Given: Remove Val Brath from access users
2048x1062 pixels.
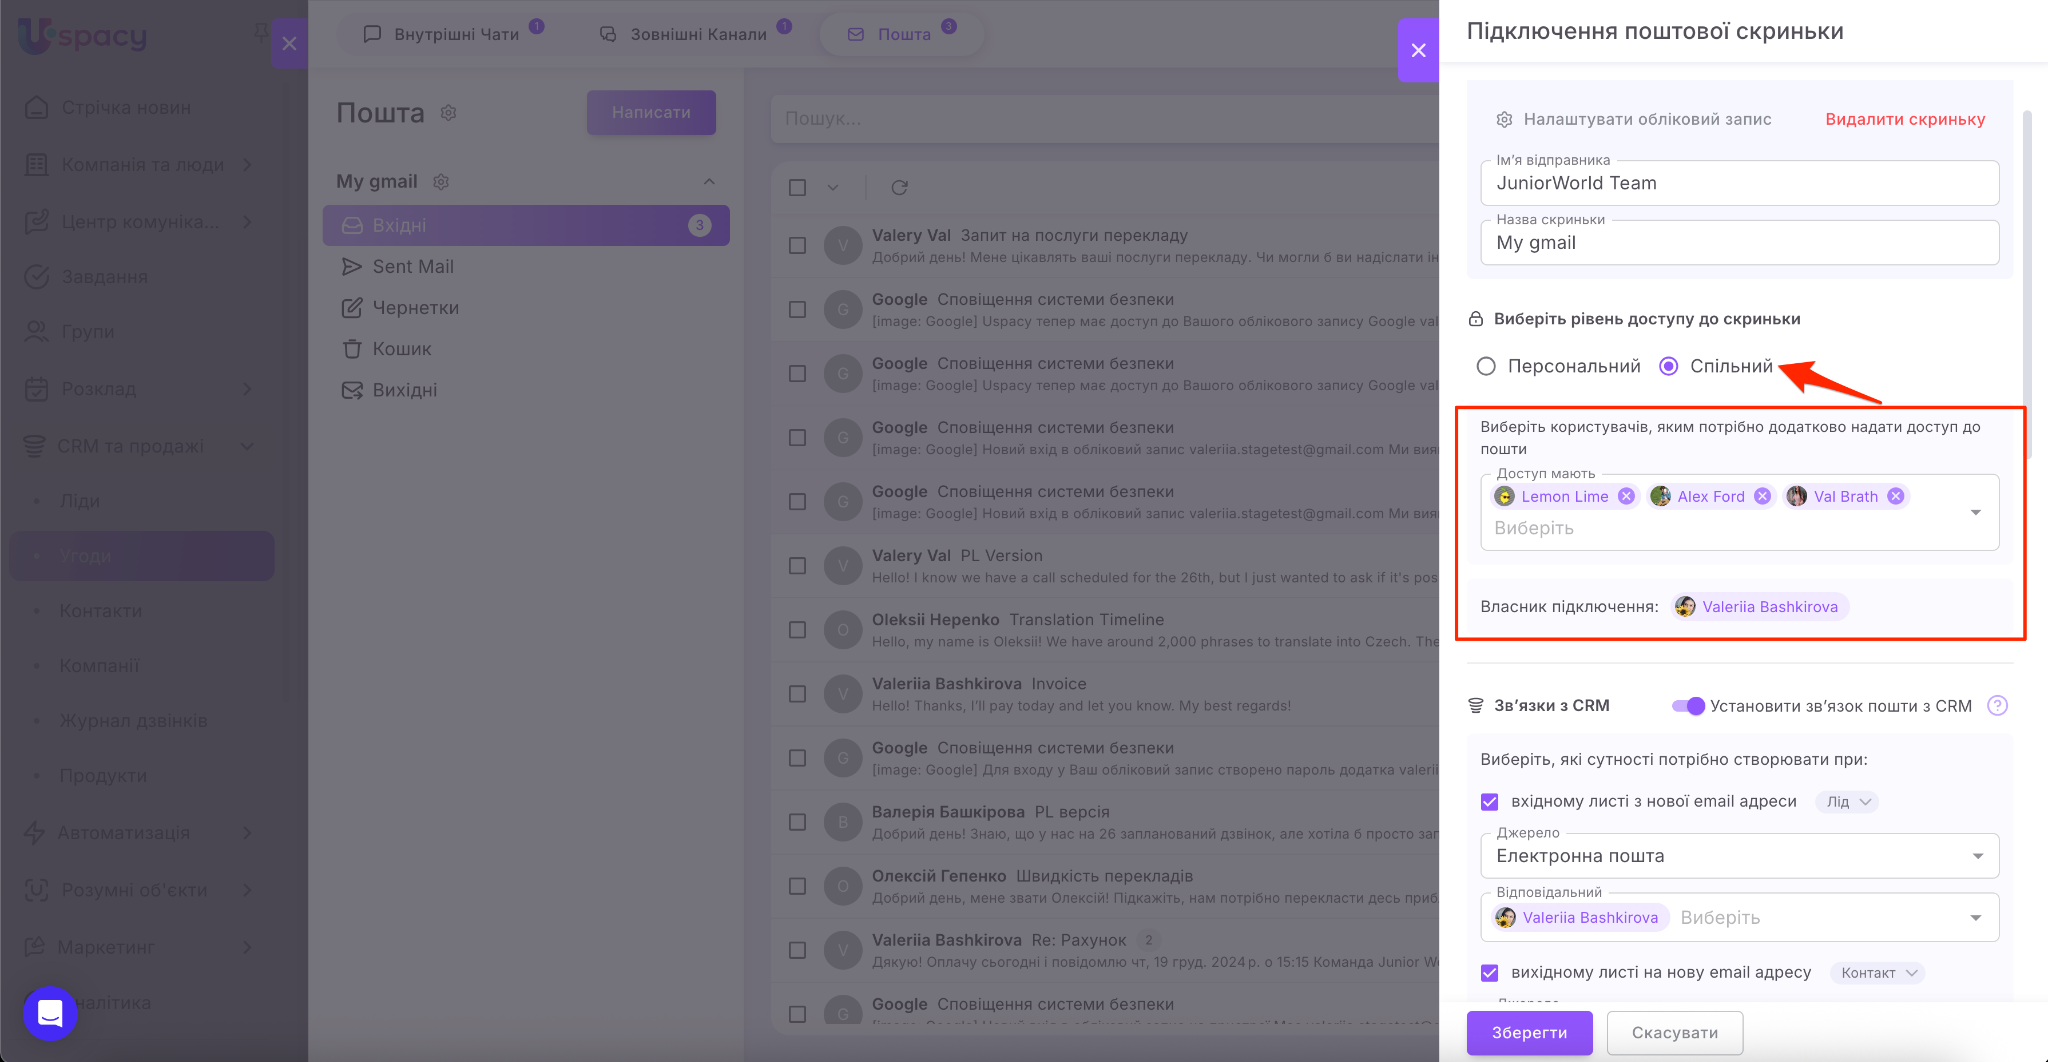Looking at the screenshot, I should point(1895,496).
